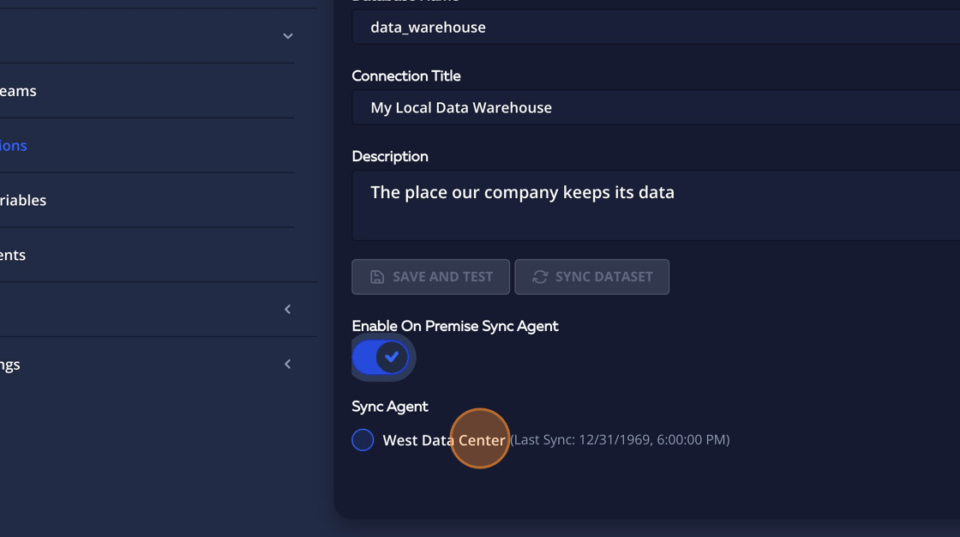The height and width of the screenshot is (537, 960).
Task: Click the circular arrows icon on Sync Dataset
Action: (540, 277)
